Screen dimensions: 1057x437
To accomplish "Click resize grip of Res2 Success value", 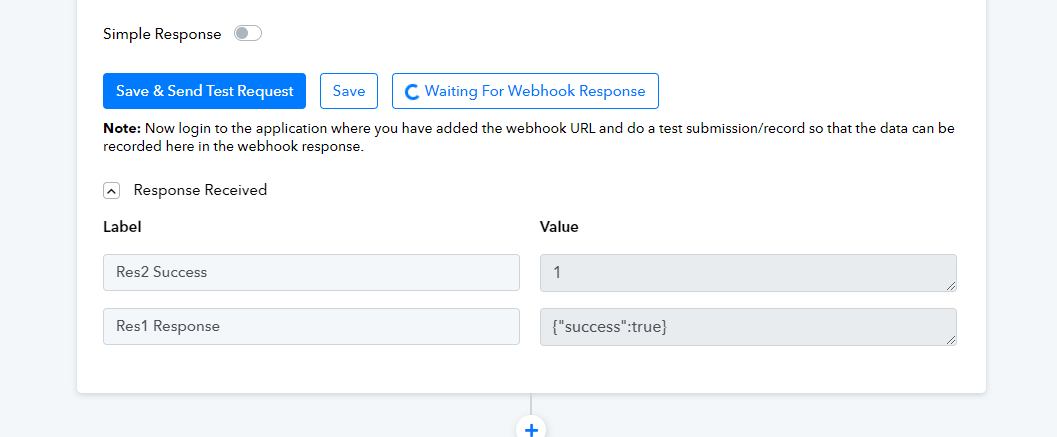I will pos(950,286).
